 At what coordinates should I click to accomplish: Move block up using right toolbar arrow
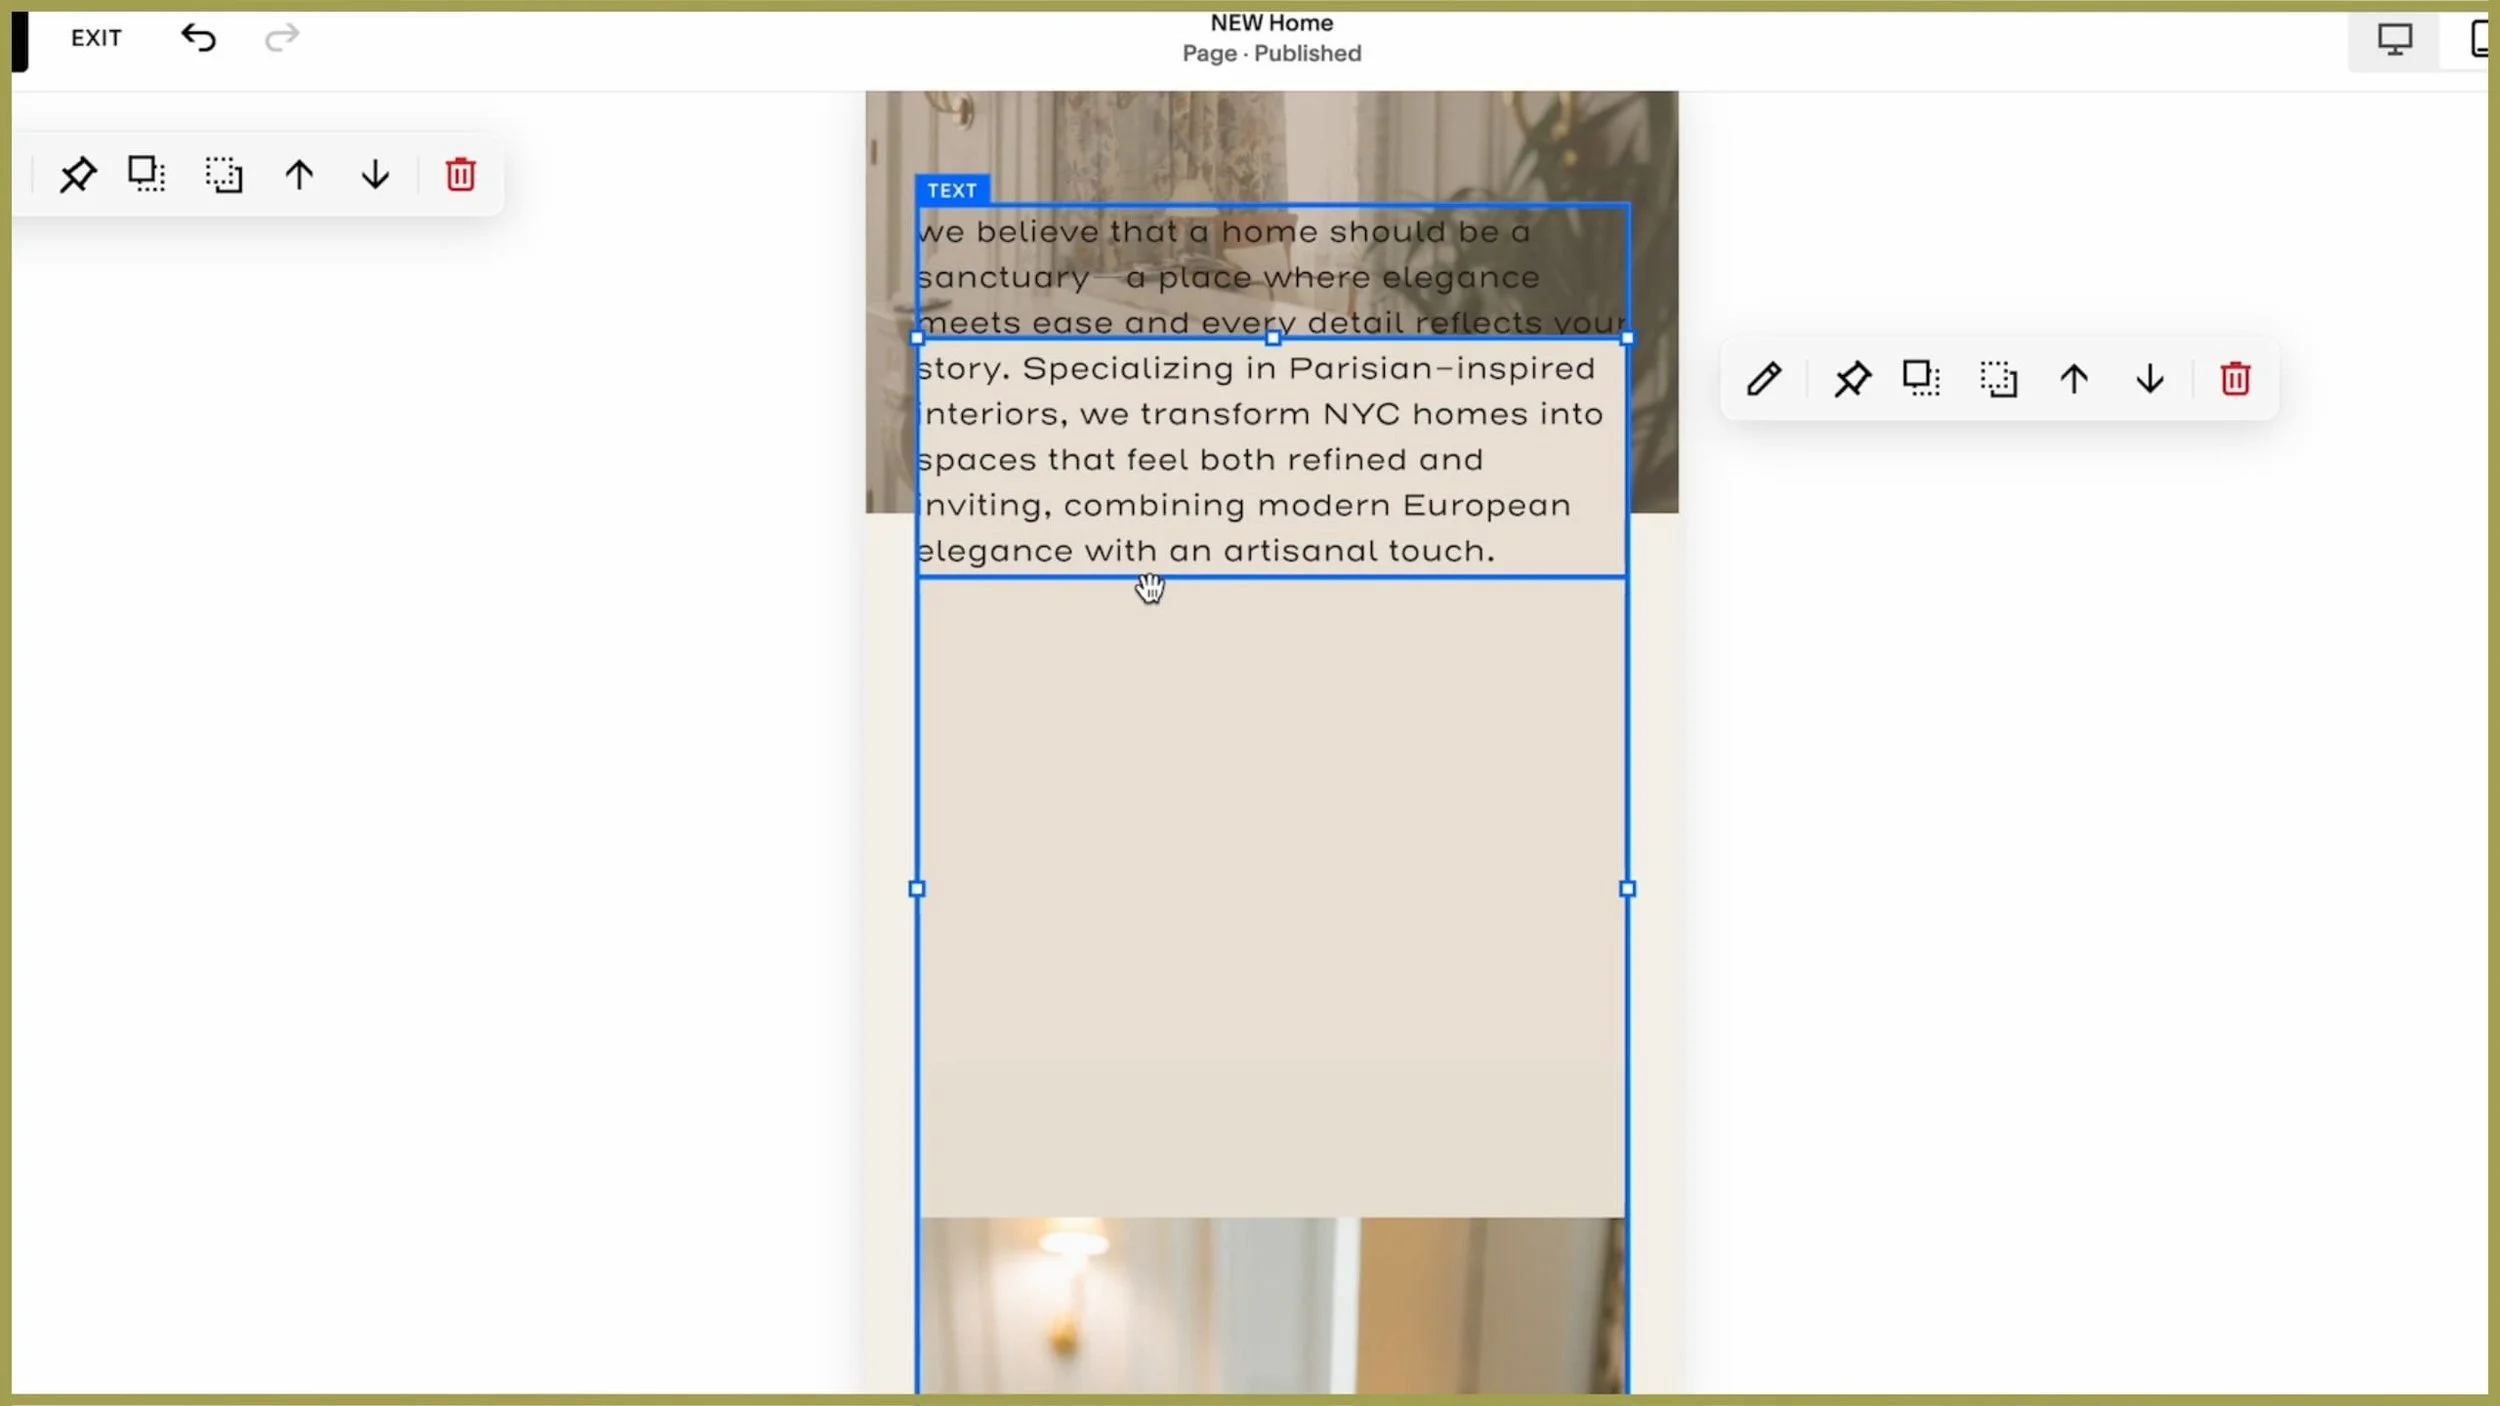tap(2074, 379)
